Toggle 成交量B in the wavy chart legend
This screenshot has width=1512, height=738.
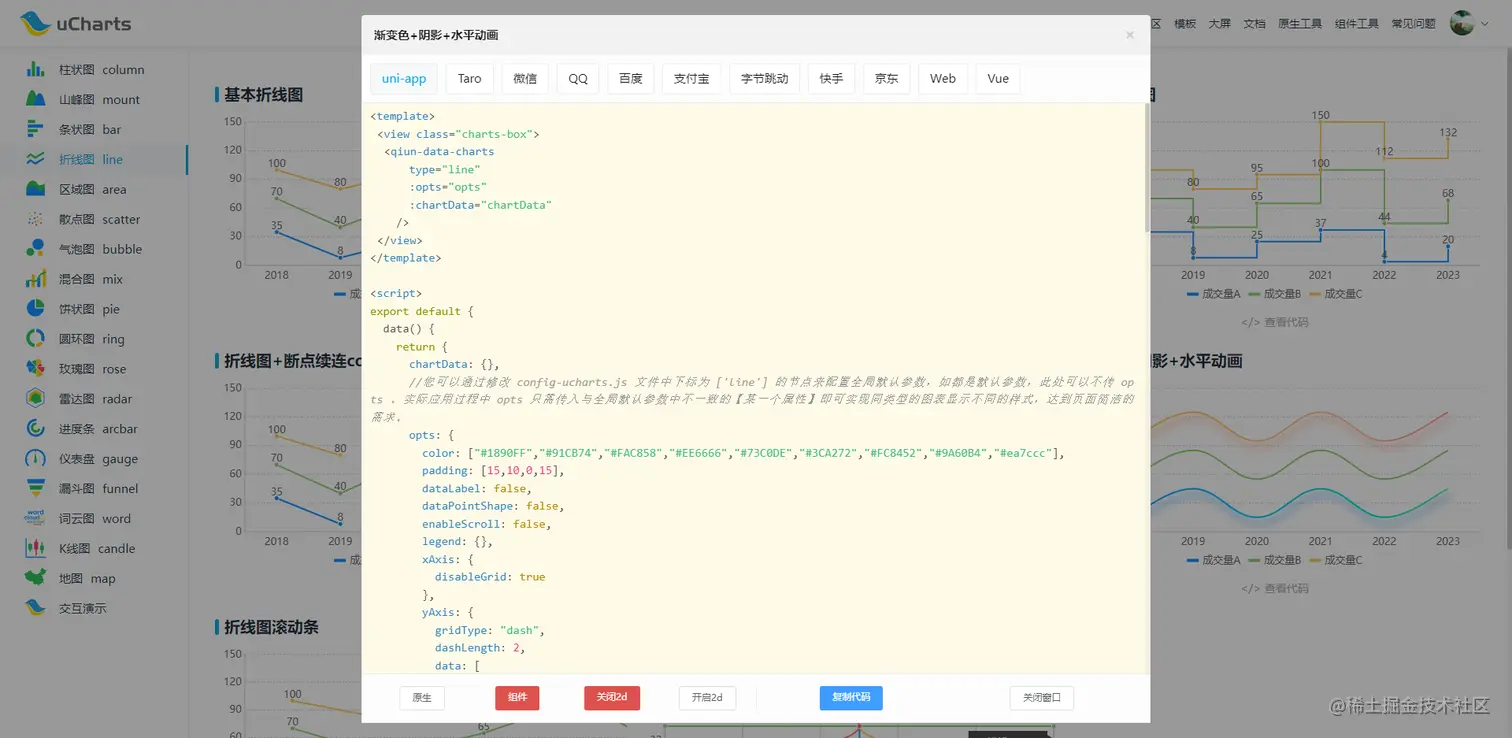[1274, 560]
